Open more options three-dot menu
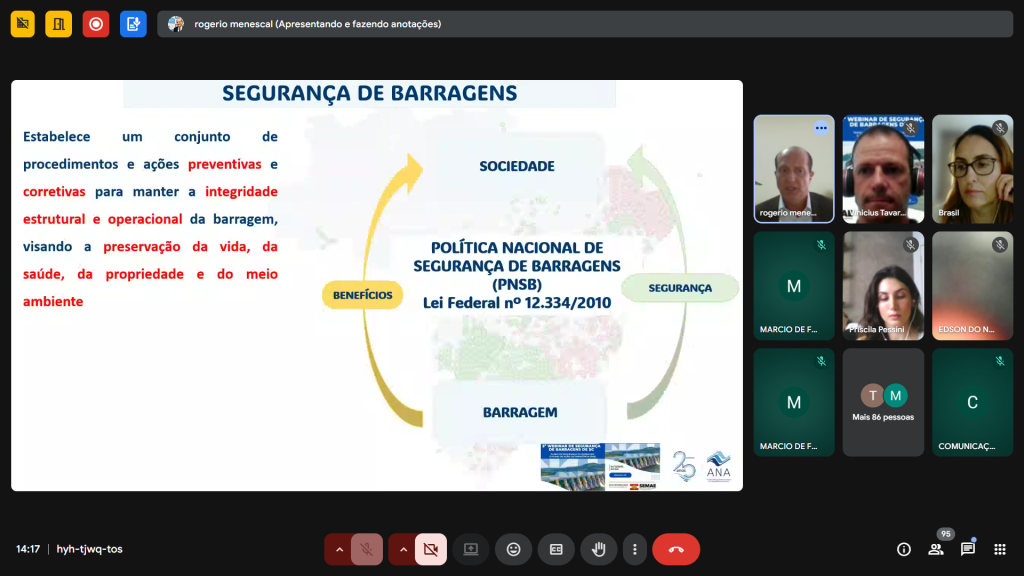 pyautogui.click(x=635, y=549)
